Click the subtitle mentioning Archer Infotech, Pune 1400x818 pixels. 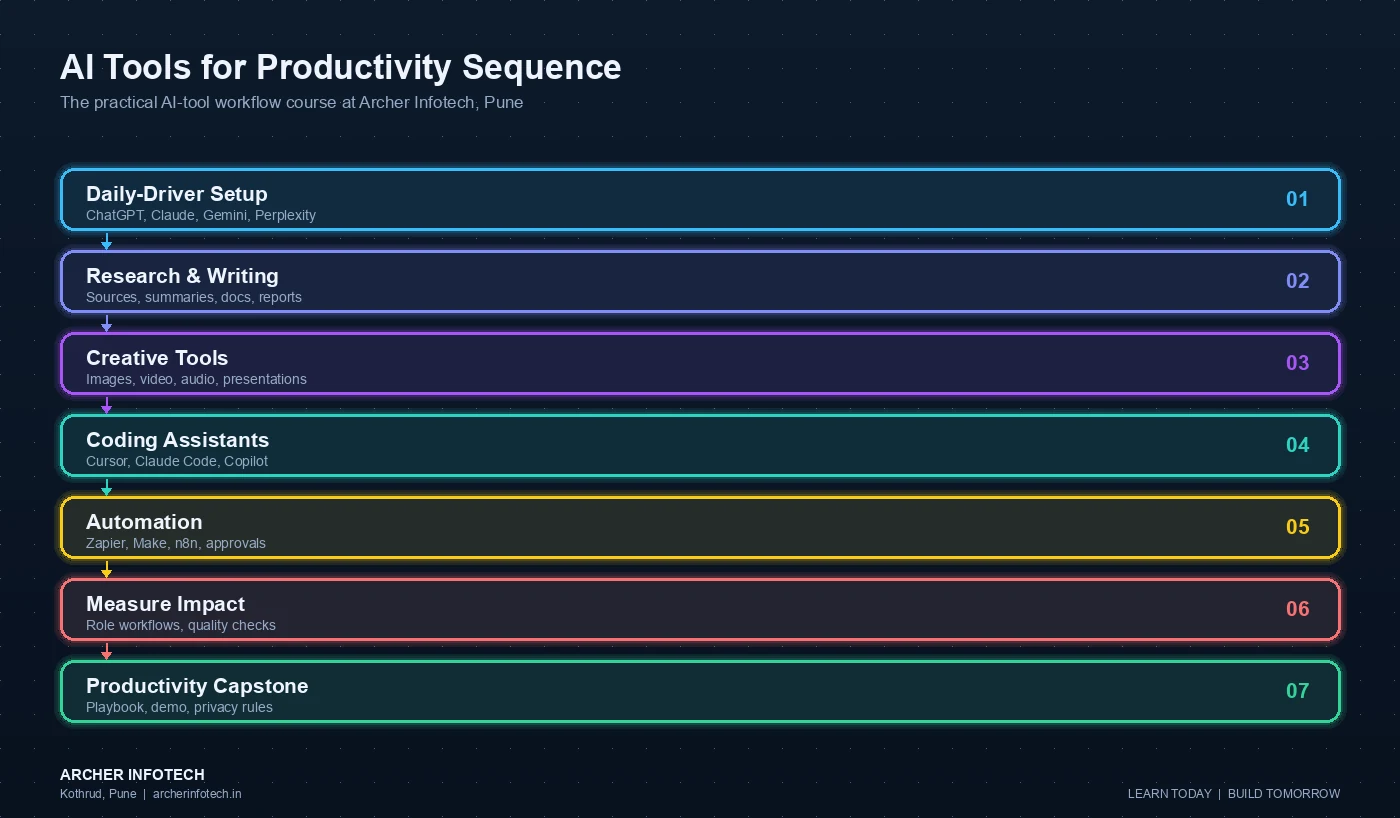[x=291, y=102]
